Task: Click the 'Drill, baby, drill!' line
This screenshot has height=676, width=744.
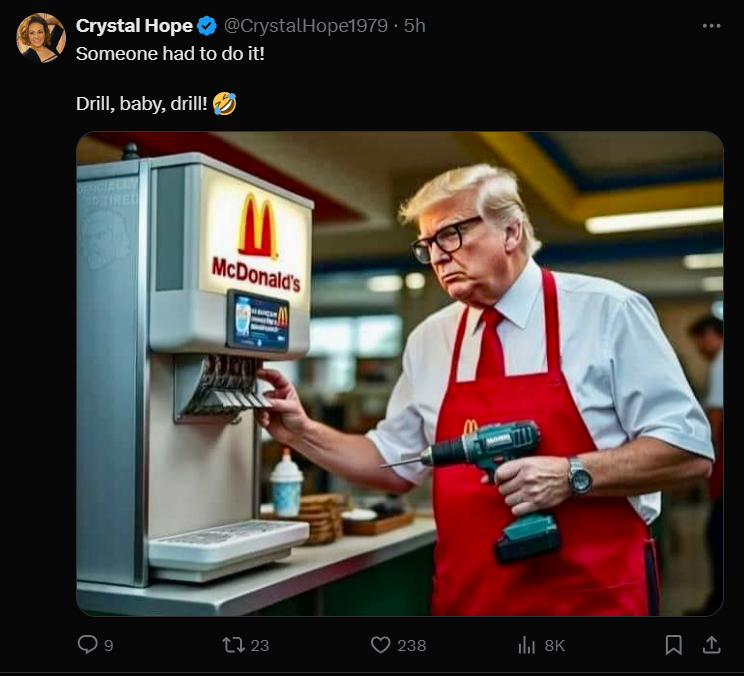Action: tap(142, 103)
